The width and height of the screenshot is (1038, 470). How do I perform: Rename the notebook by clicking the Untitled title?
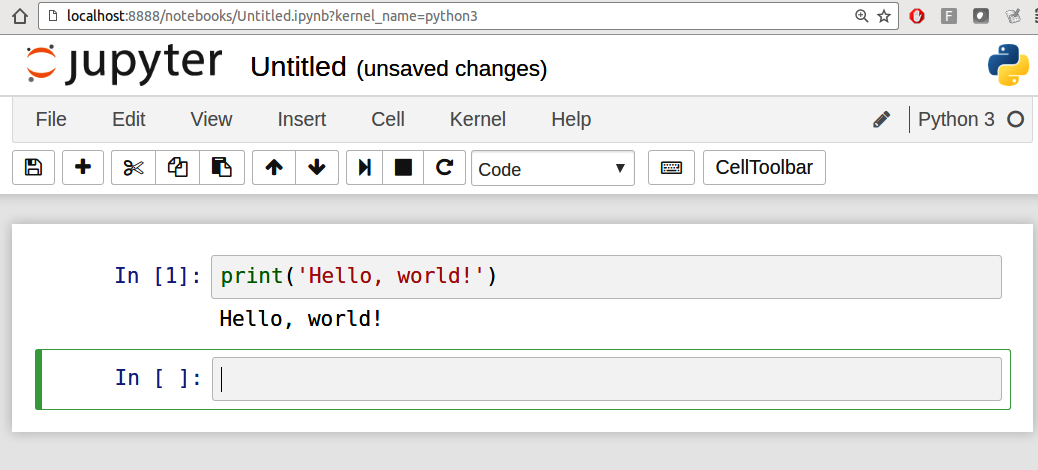297,67
